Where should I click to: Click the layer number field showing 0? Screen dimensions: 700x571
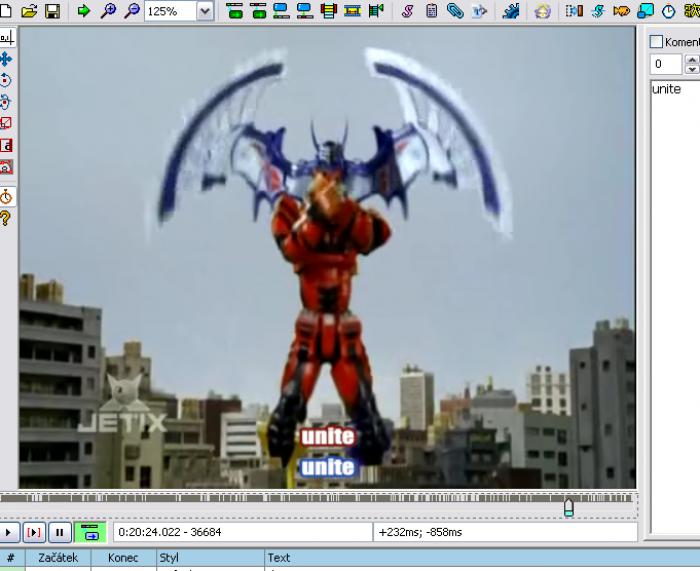pos(666,64)
